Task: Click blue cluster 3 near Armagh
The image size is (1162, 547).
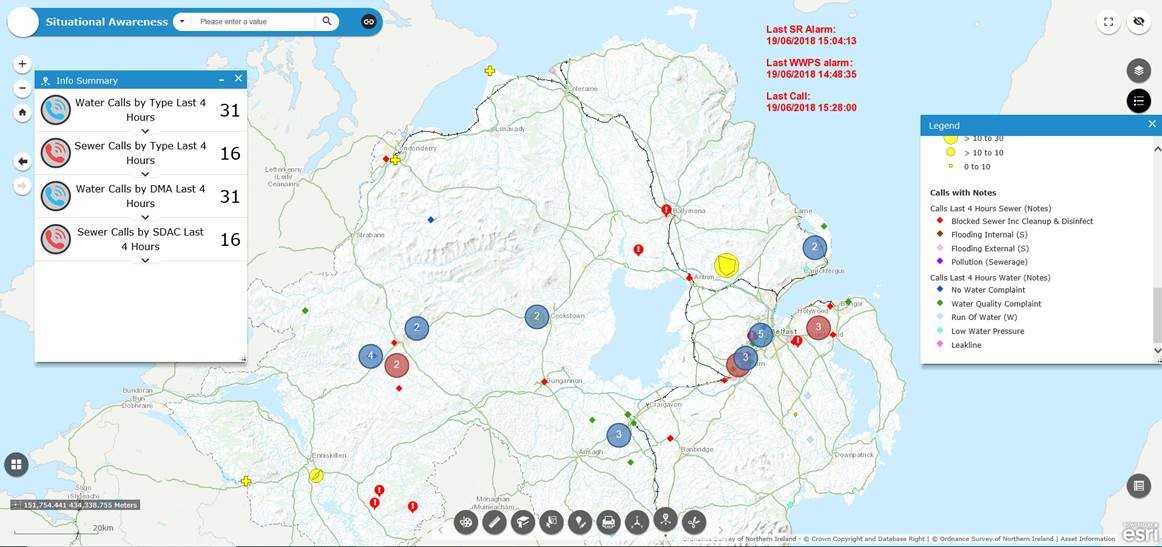Action: 618,434
